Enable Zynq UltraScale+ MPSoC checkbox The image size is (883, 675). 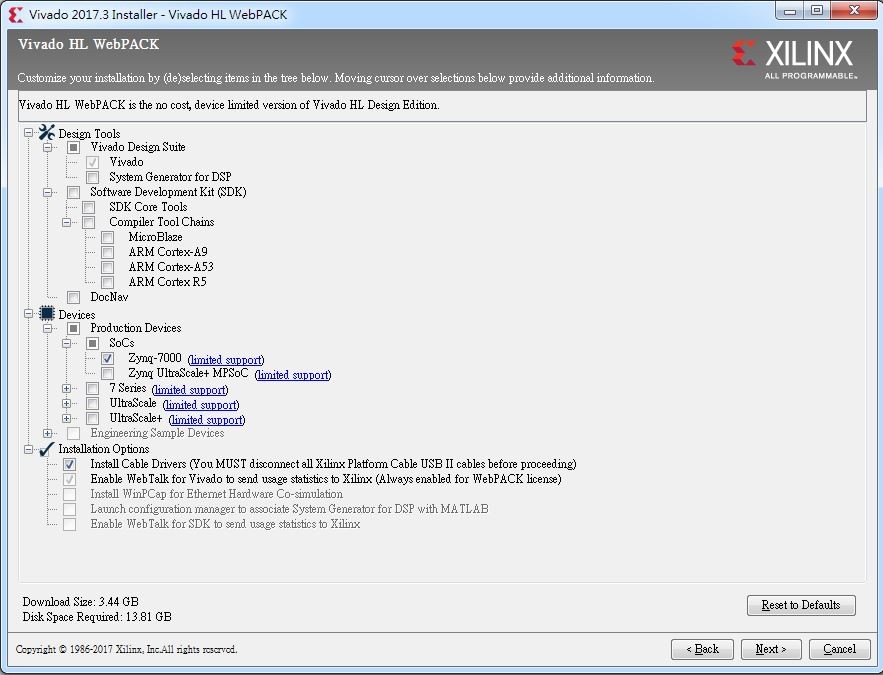tap(108, 373)
